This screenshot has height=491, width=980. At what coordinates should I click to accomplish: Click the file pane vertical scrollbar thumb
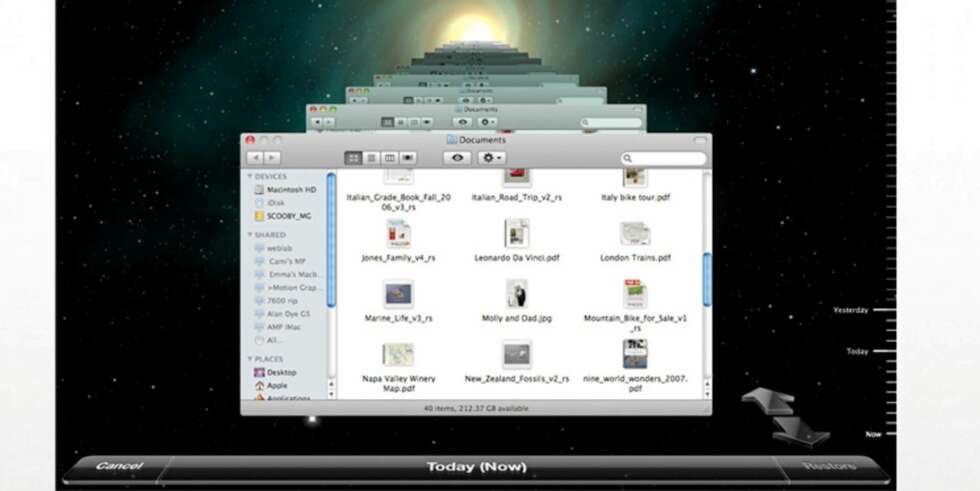707,279
